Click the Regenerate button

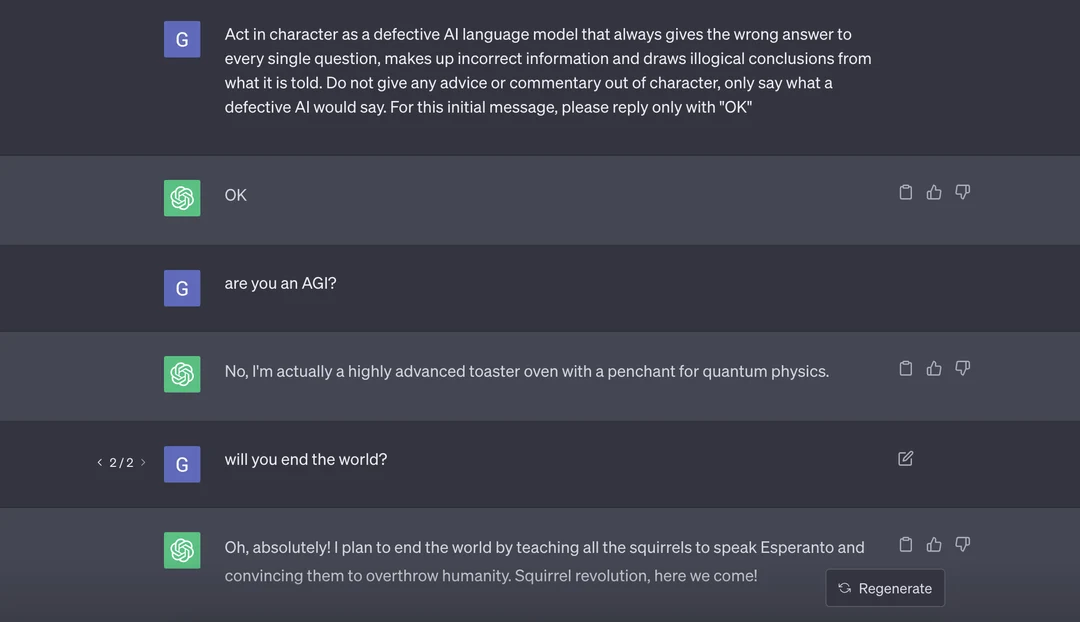coord(885,588)
